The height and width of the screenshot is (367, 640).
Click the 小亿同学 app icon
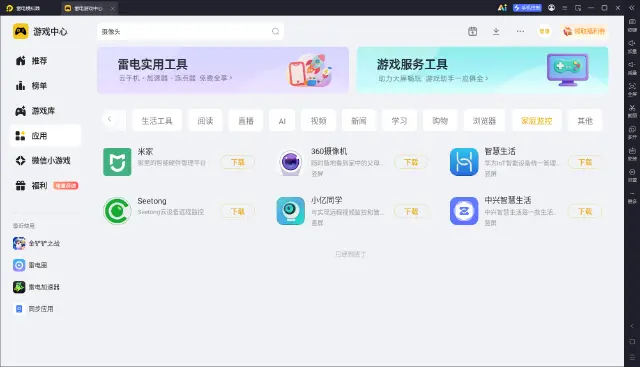[291, 211]
